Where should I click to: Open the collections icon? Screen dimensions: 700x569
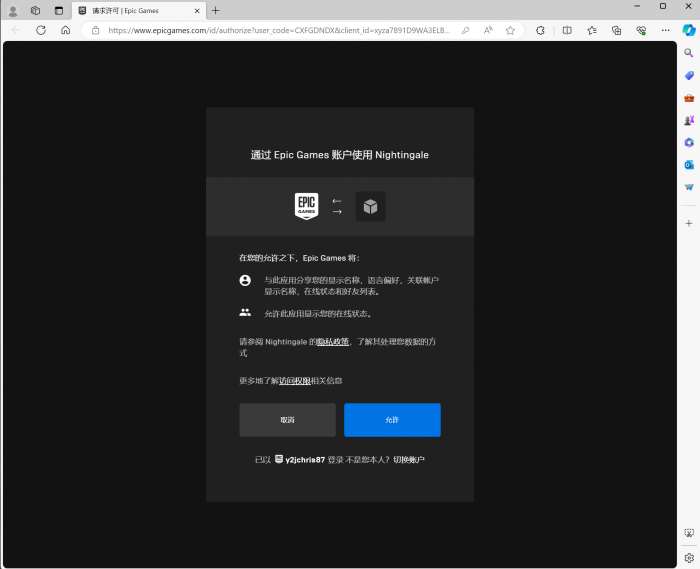[617, 30]
